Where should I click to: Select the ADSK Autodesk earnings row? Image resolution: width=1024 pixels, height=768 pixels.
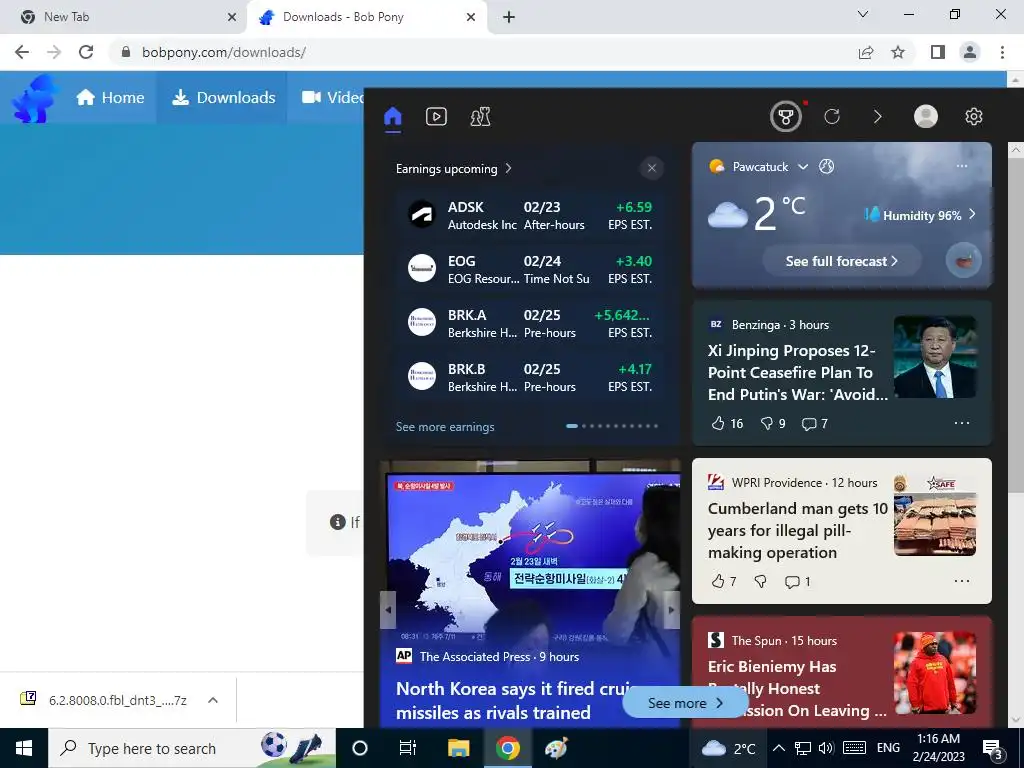click(x=530, y=216)
